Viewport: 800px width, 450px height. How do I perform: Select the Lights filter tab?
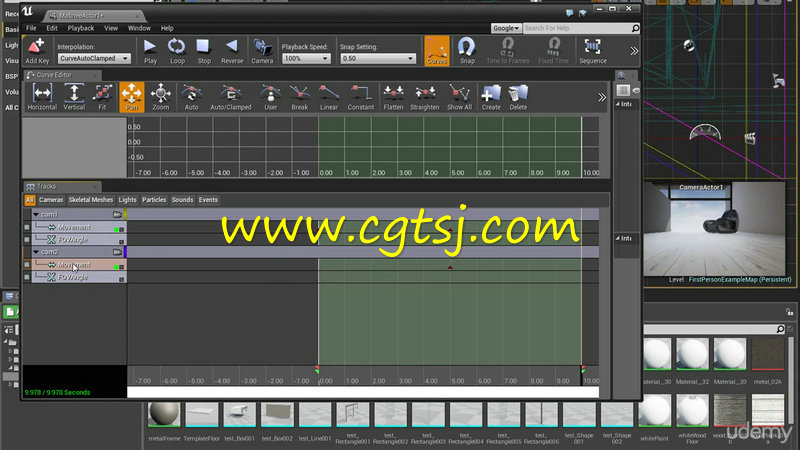(x=128, y=200)
